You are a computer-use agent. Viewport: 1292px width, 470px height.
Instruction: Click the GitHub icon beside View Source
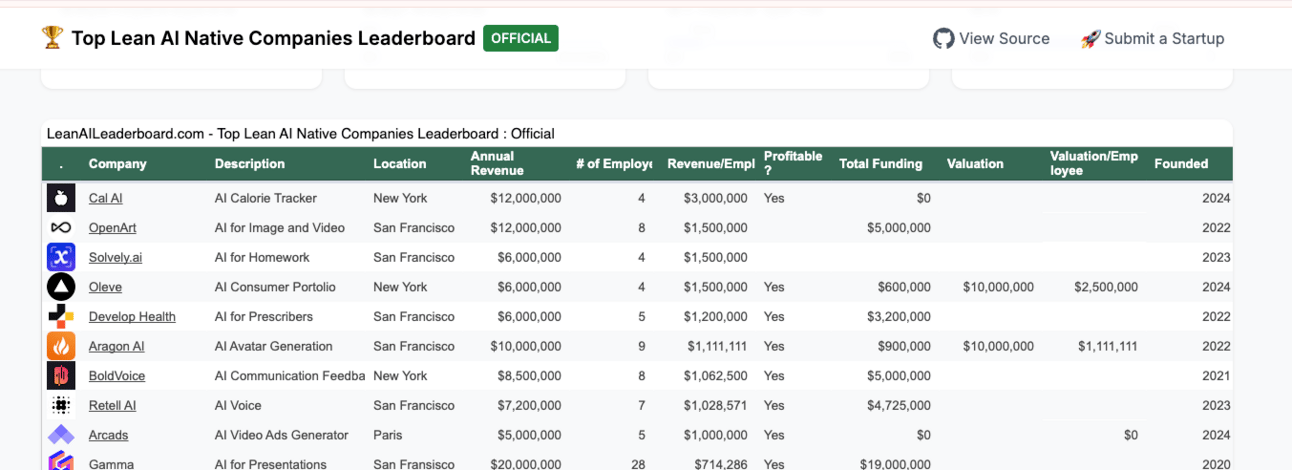pyautogui.click(x=943, y=39)
